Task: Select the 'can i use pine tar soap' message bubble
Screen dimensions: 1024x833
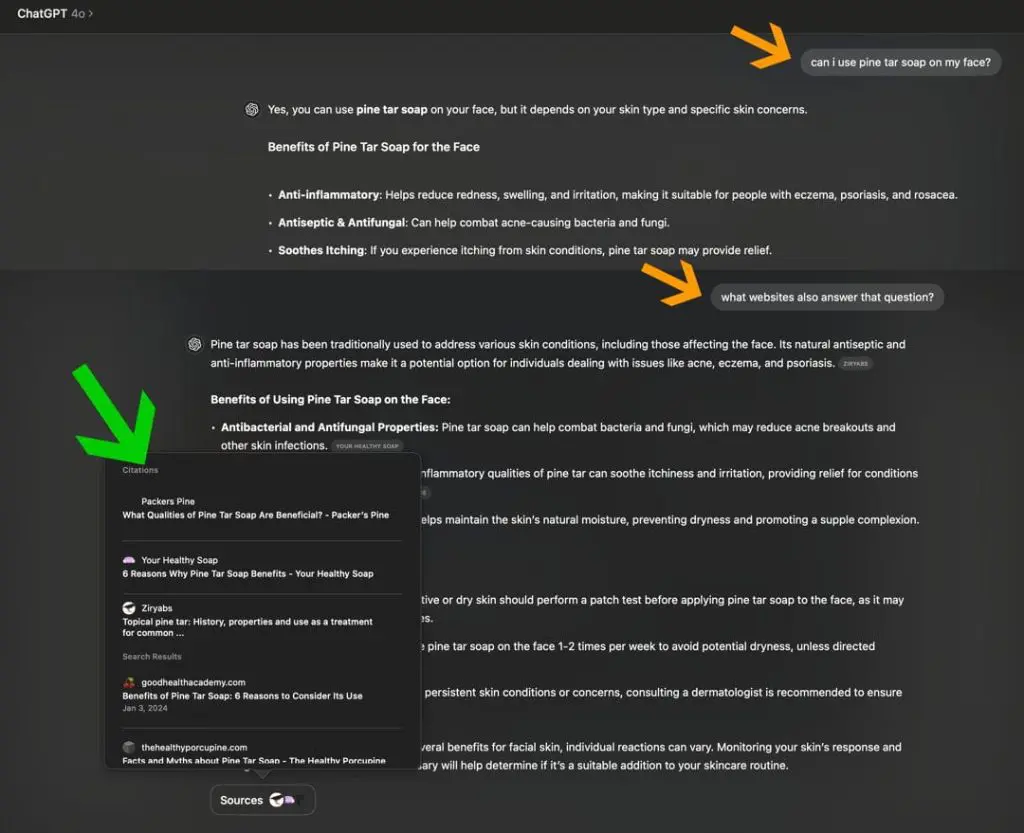Action: 901,62
